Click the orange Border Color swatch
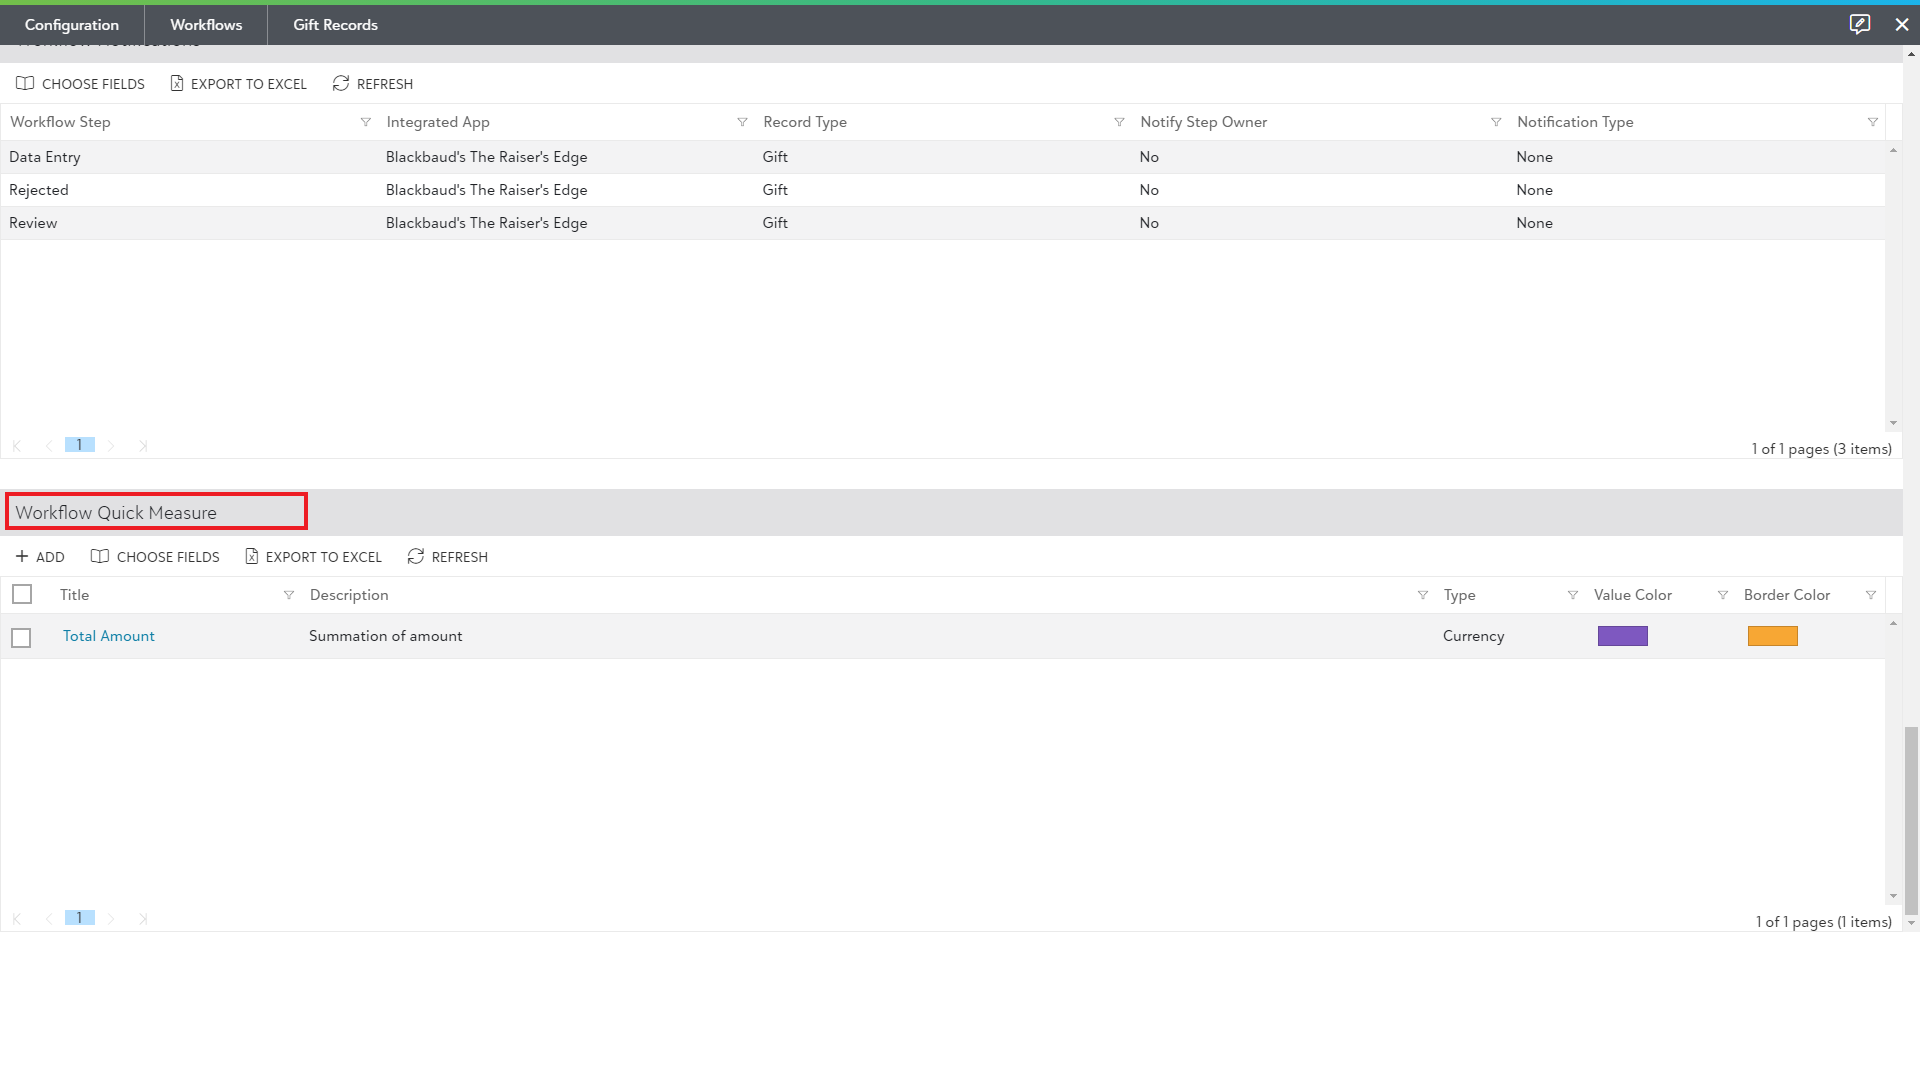Screen dimensions: 1920x1080 (x=1772, y=636)
